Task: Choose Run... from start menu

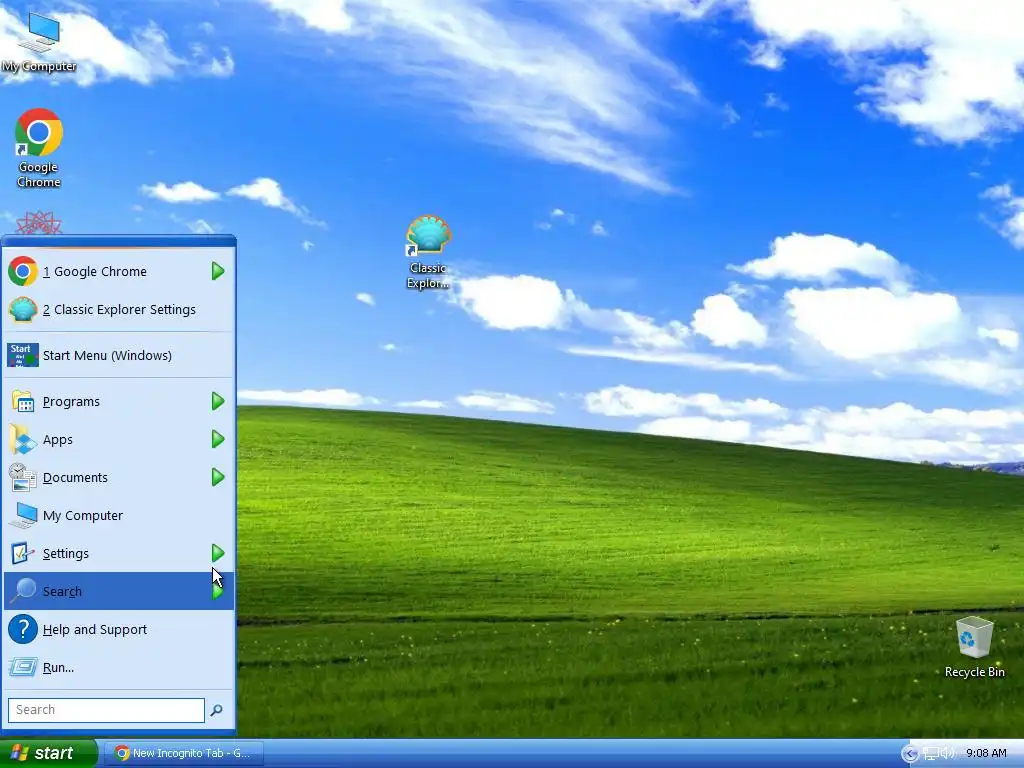Action: (x=119, y=667)
